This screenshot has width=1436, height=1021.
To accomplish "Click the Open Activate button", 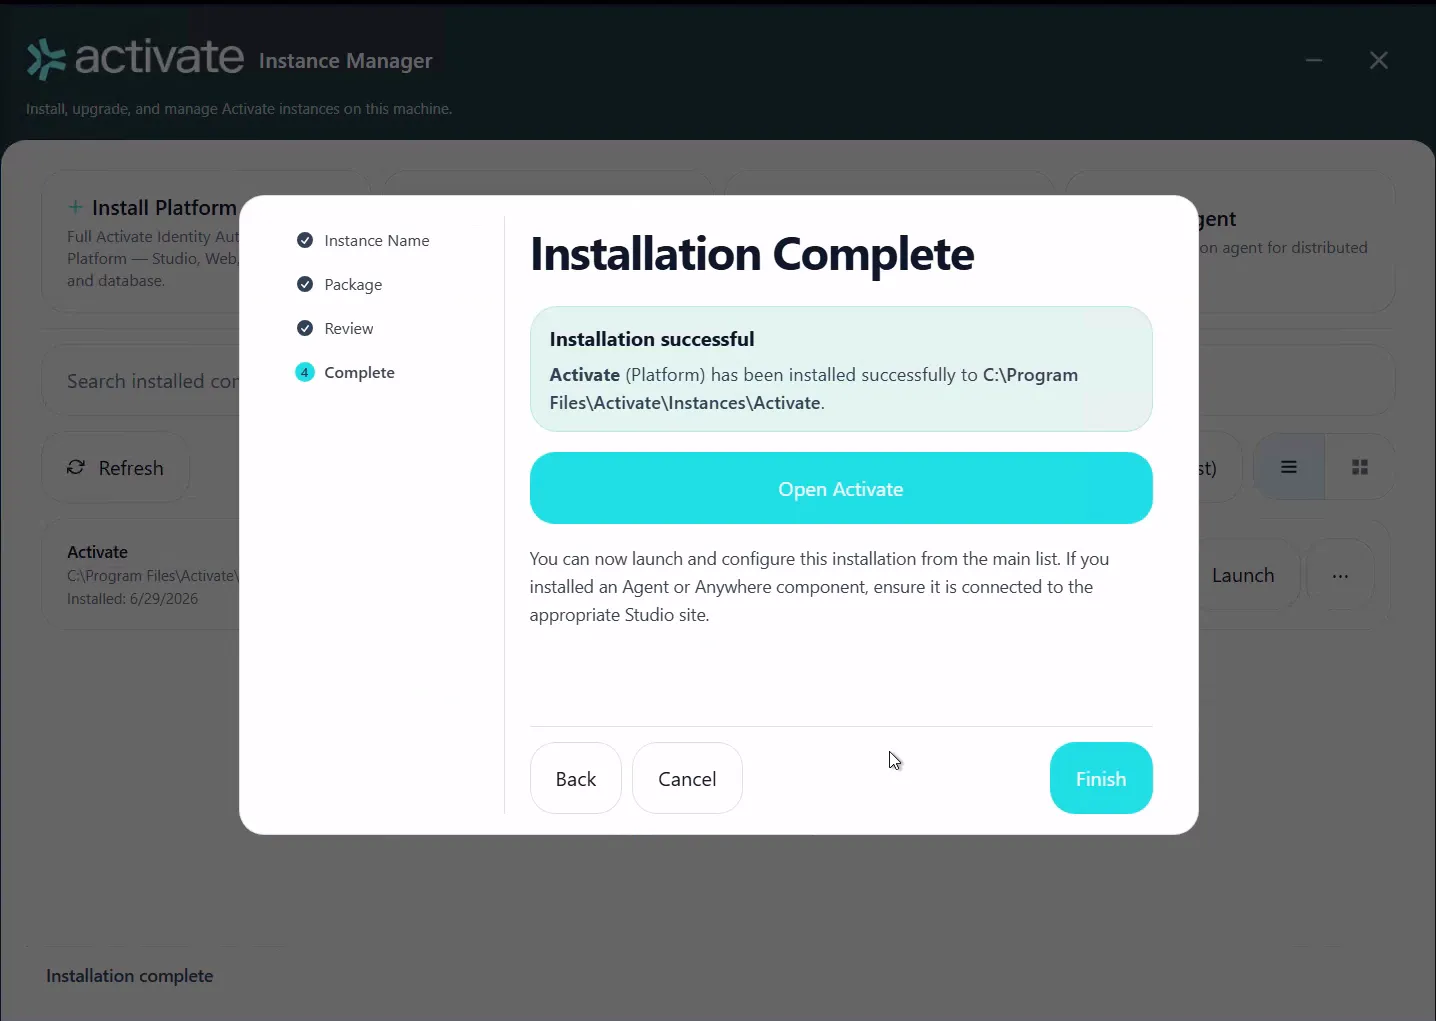I will click(x=841, y=488).
